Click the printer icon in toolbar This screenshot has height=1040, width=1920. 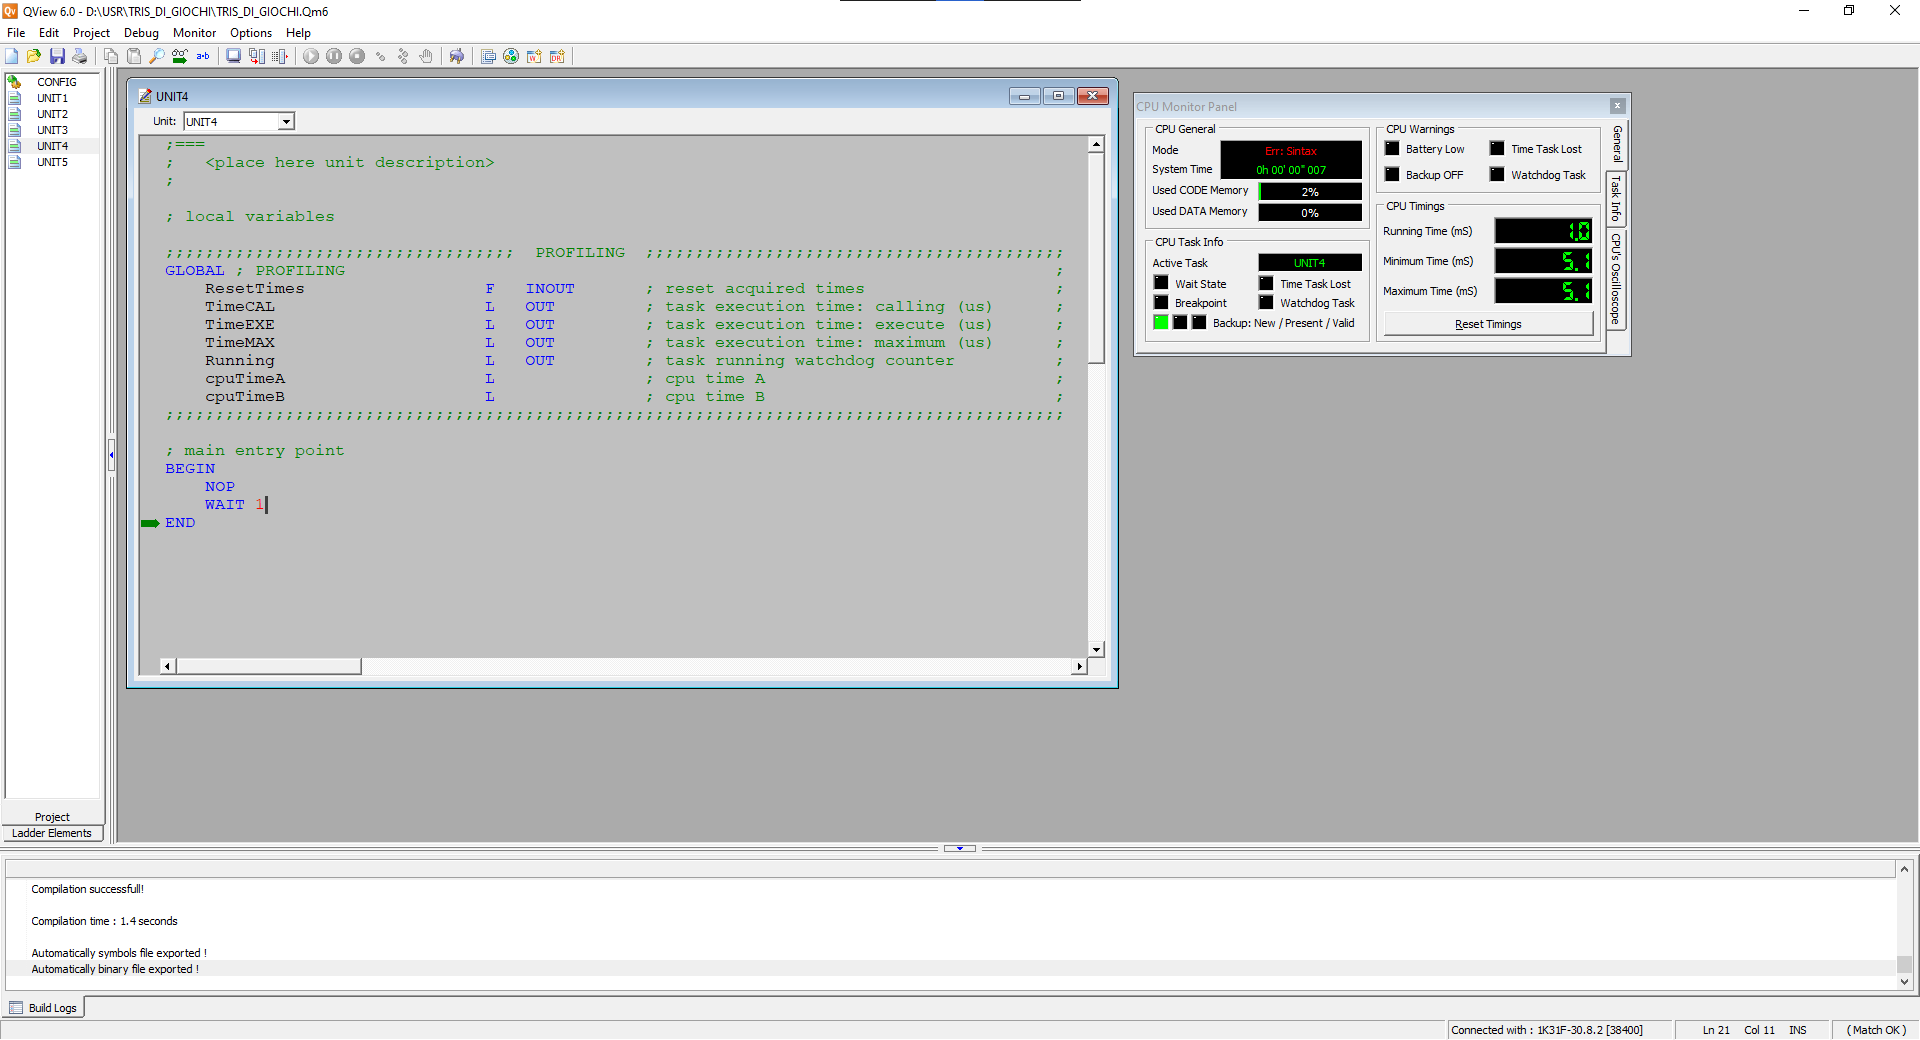pyautogui.click(x=80, y=57)
